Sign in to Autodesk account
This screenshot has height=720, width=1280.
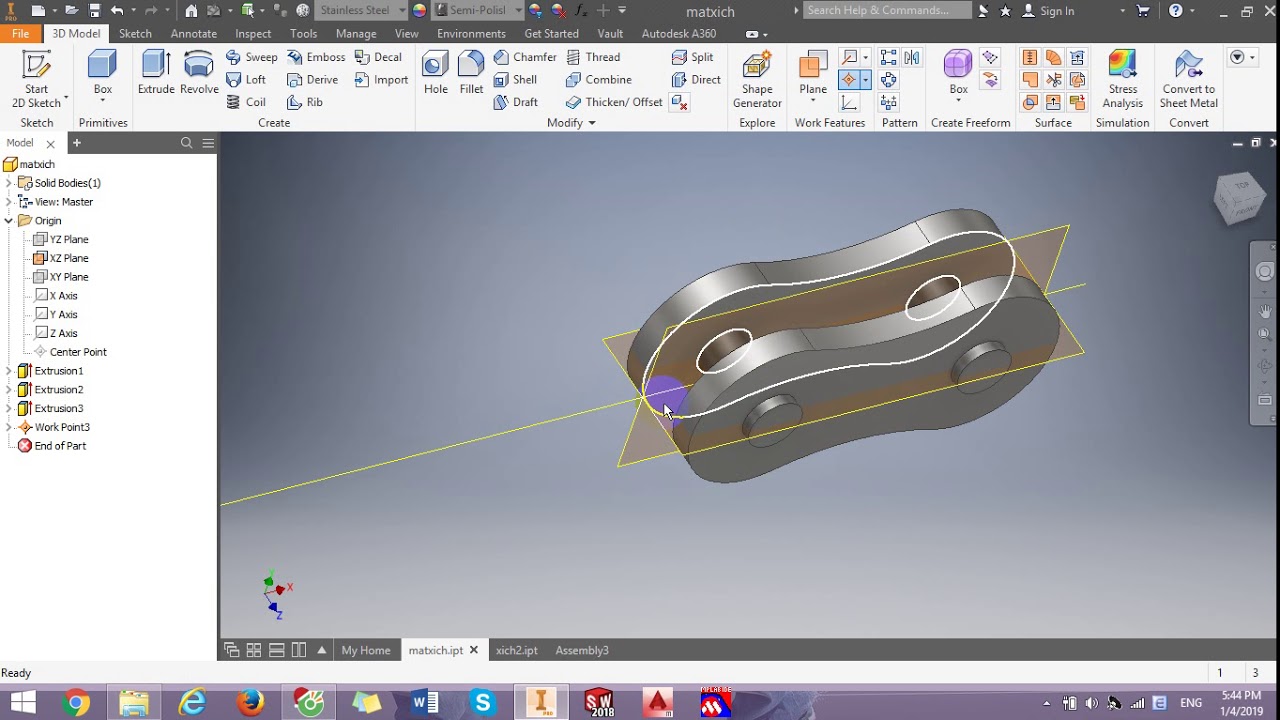1048,11
